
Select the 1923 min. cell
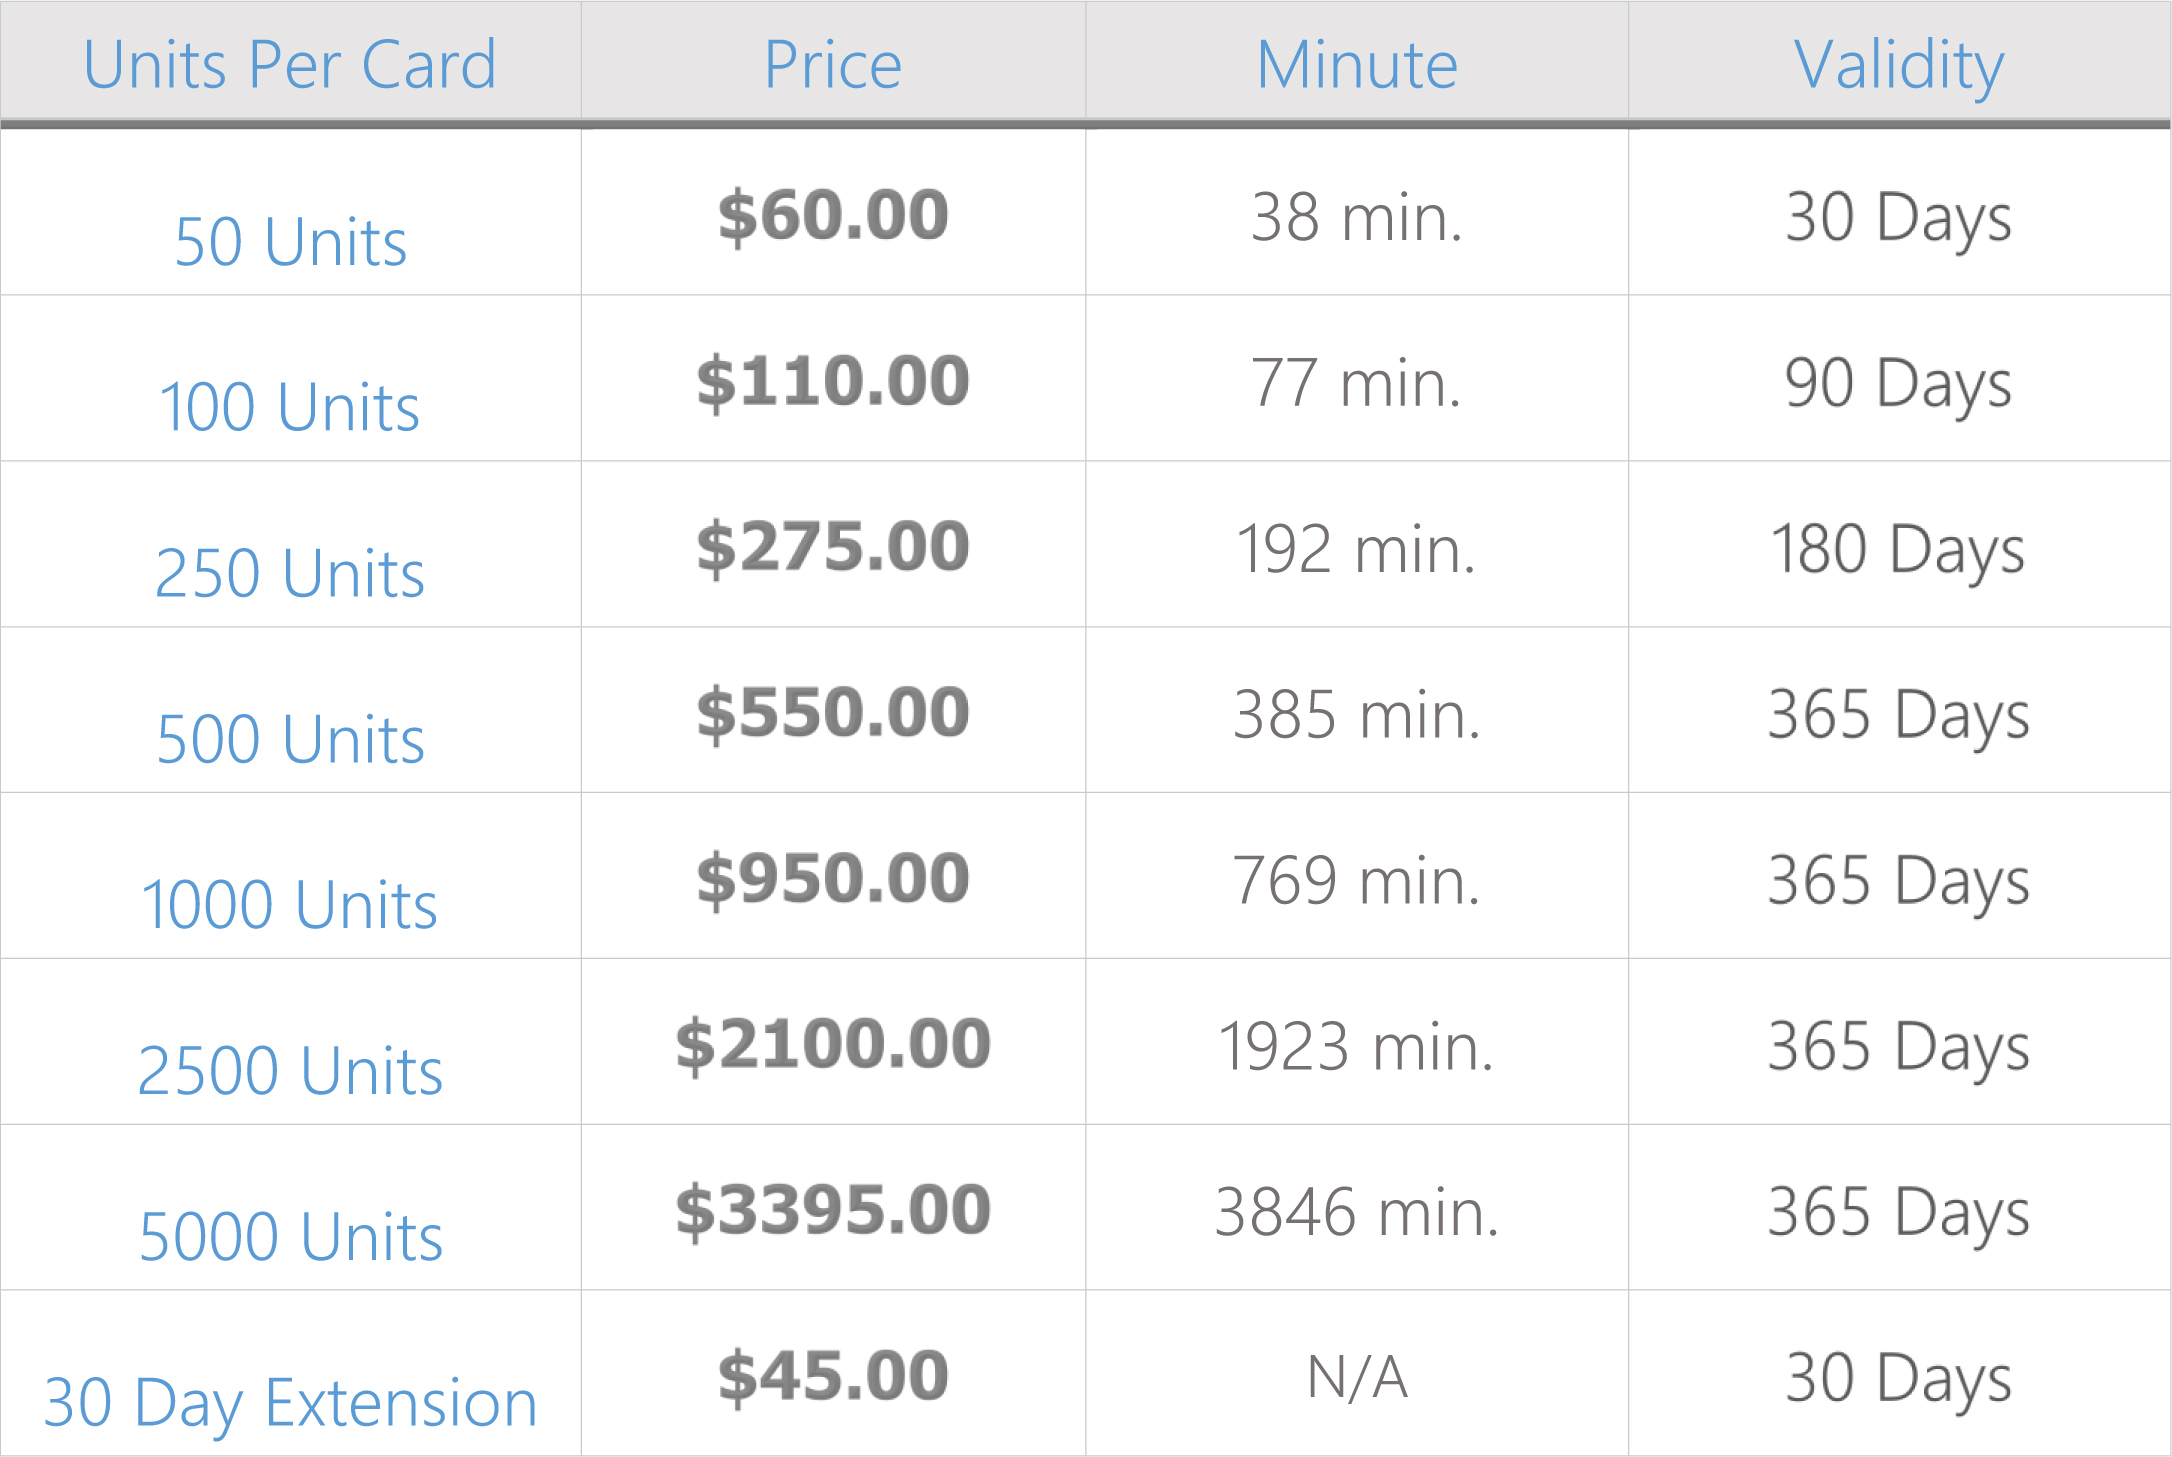(x=1357, y=1047)
